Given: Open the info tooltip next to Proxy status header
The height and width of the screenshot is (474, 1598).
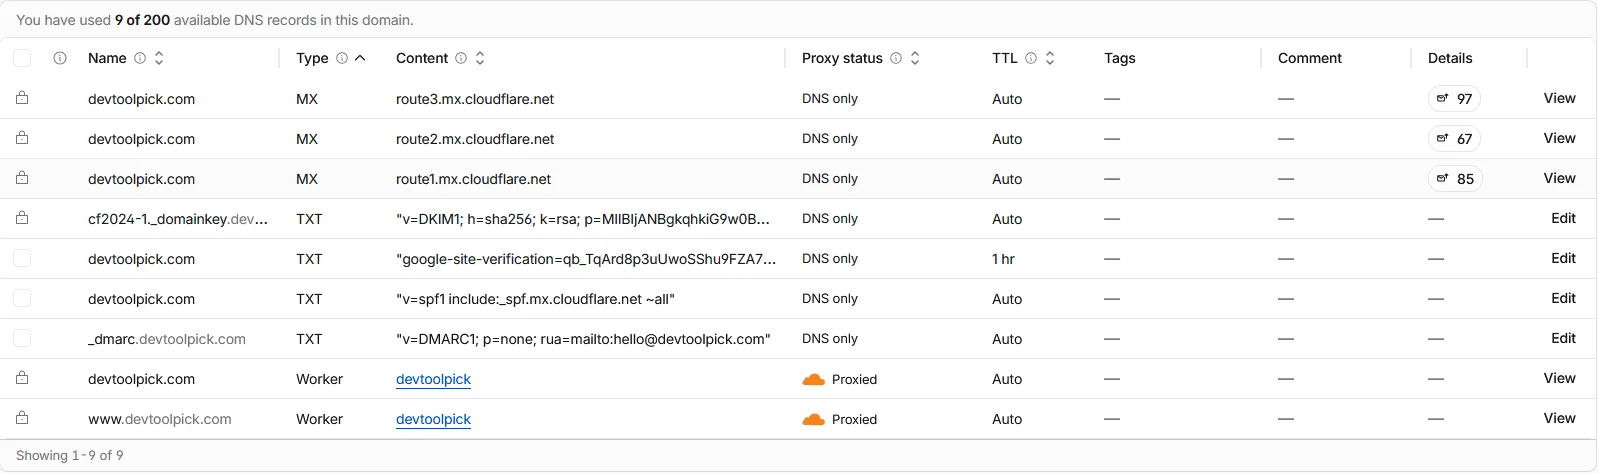Looking at the screenshot, I should coord(896,58).
